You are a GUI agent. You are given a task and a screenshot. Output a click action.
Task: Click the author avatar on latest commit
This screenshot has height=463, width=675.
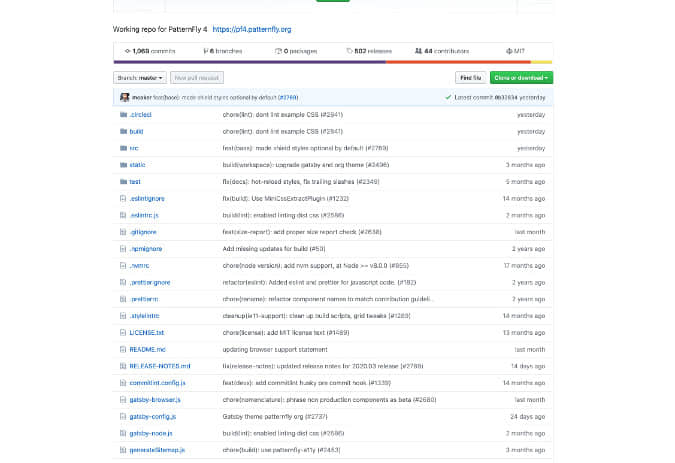pyautogui.click(x=123, y=97)
